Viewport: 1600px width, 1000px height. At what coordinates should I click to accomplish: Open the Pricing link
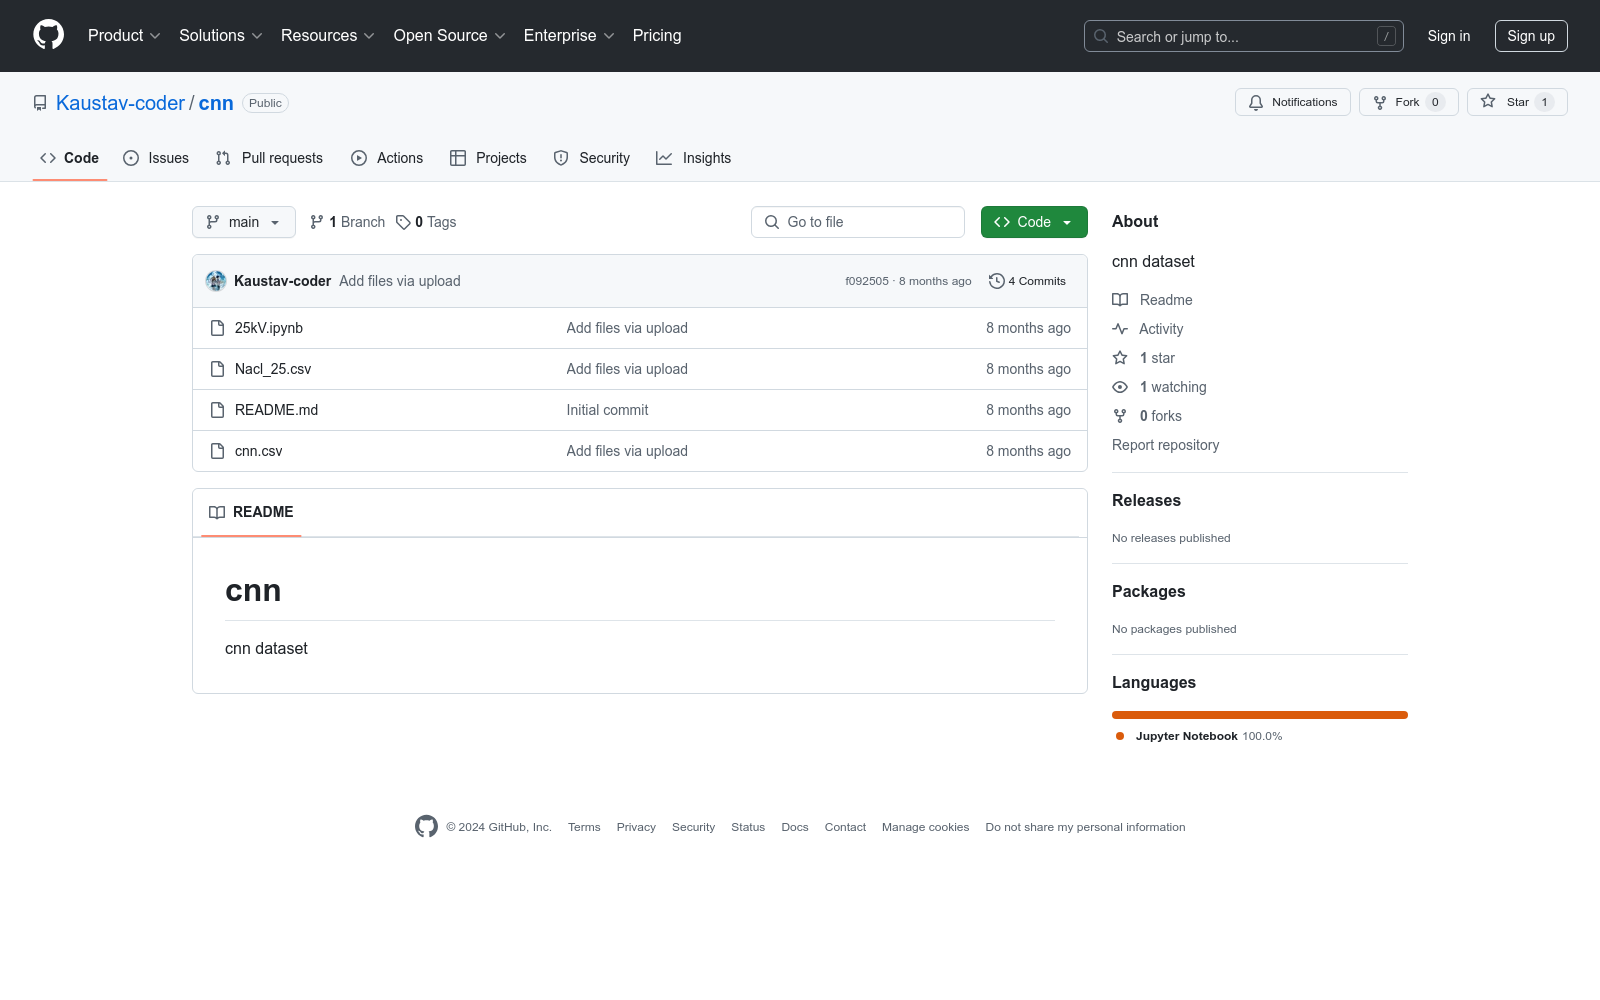pyautogui.click(x=657, y=35)
